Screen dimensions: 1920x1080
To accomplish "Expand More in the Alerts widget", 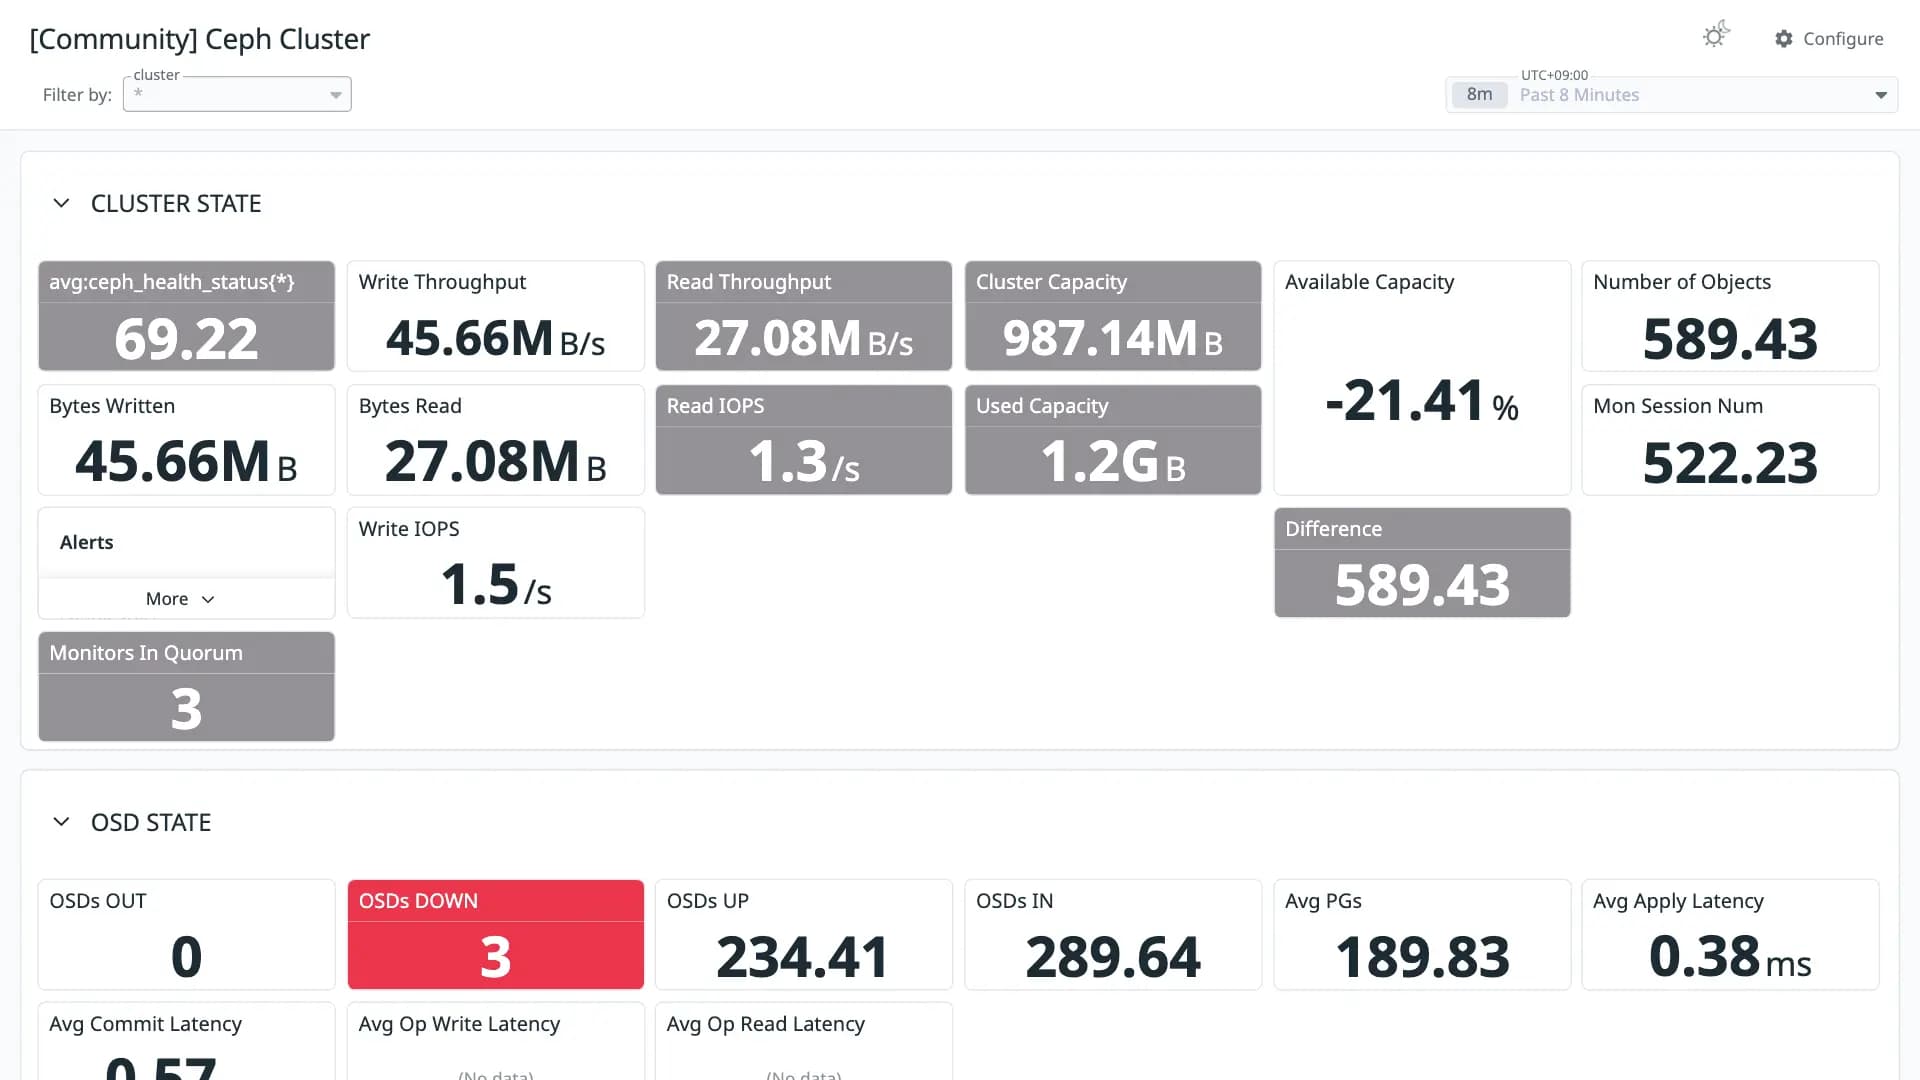I will [180, 598].
